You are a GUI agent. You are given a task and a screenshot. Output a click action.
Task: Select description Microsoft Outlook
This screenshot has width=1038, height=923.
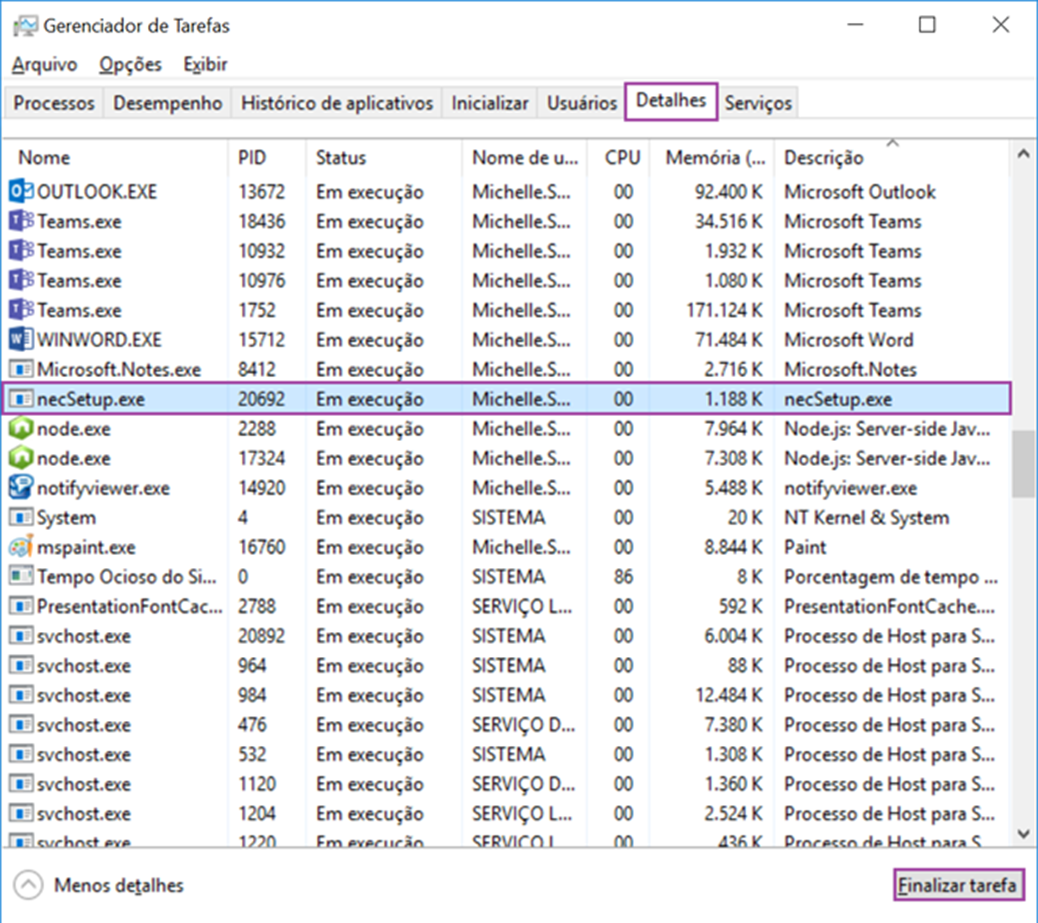pyautogui.click(x=860, y=191)
